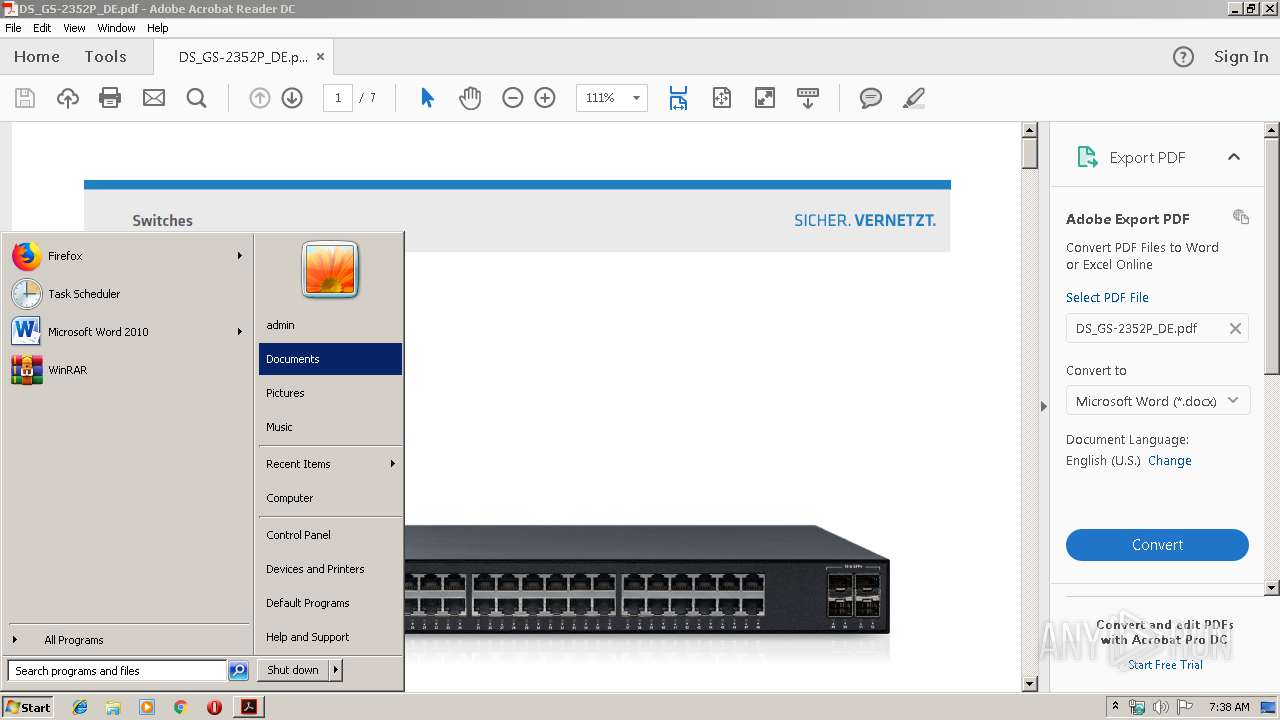The image size is (1280, 720).
Task: Open the View menu
Action: (74, 28)
